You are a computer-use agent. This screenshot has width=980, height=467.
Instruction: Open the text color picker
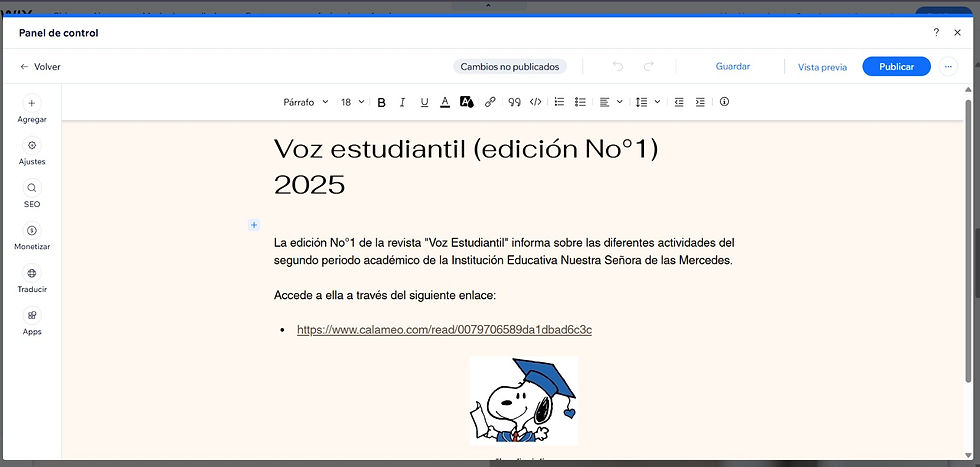coord(445,103)
